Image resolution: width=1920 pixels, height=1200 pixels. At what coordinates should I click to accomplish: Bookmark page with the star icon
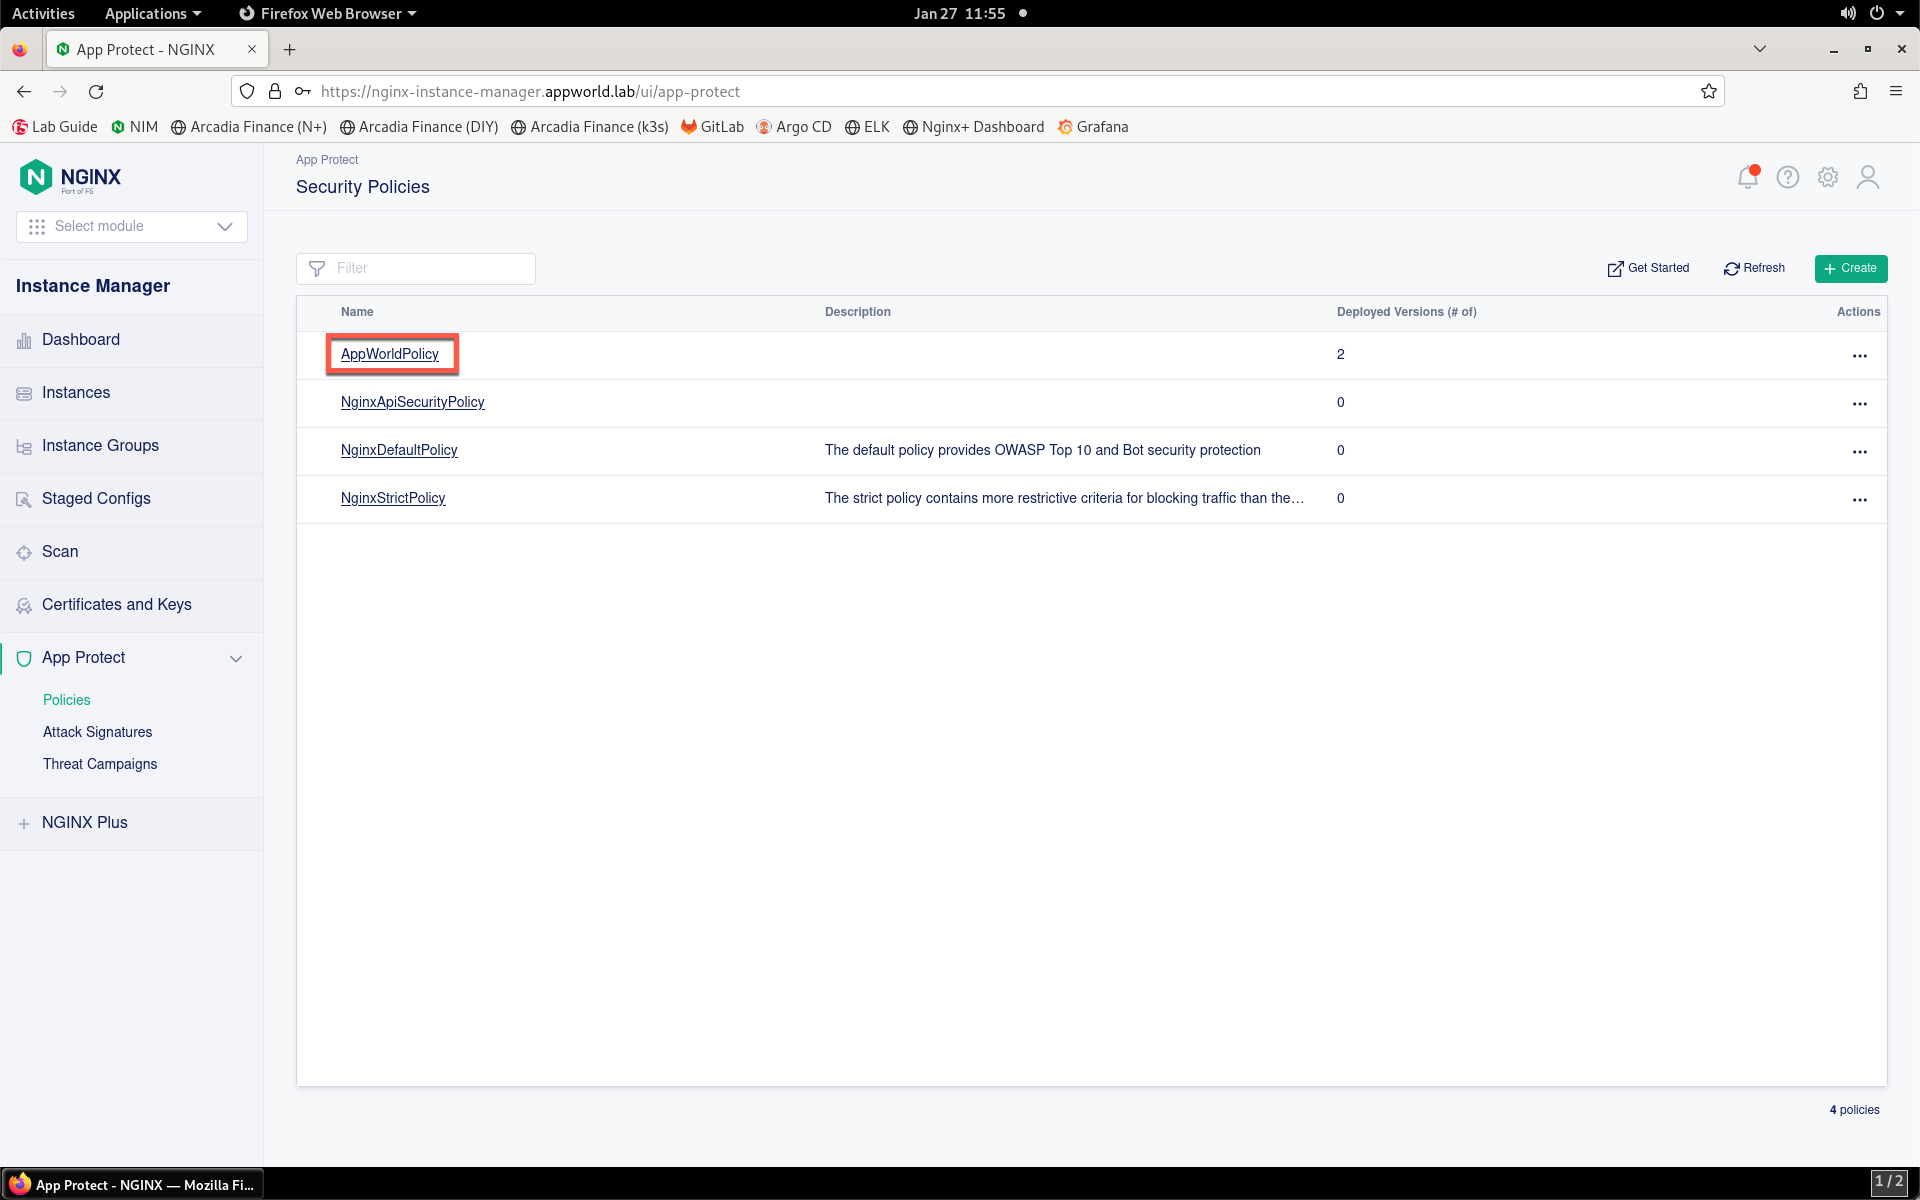click(x=1708, y=91)
